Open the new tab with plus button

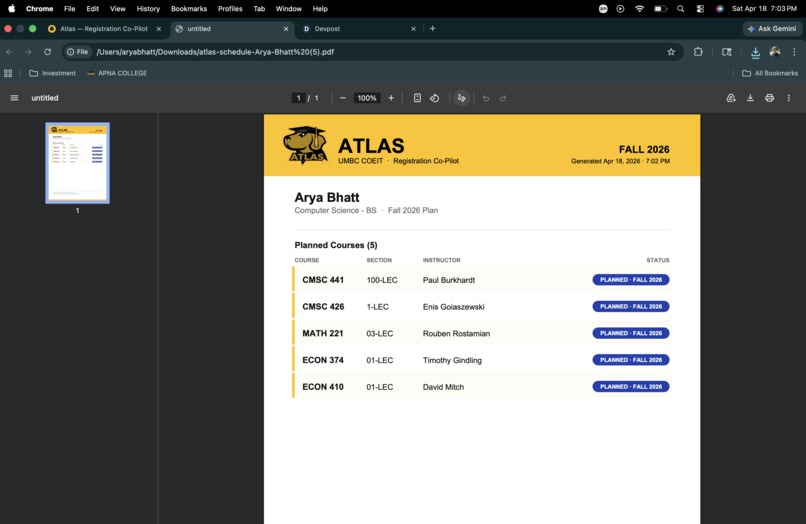click(432, 29)
